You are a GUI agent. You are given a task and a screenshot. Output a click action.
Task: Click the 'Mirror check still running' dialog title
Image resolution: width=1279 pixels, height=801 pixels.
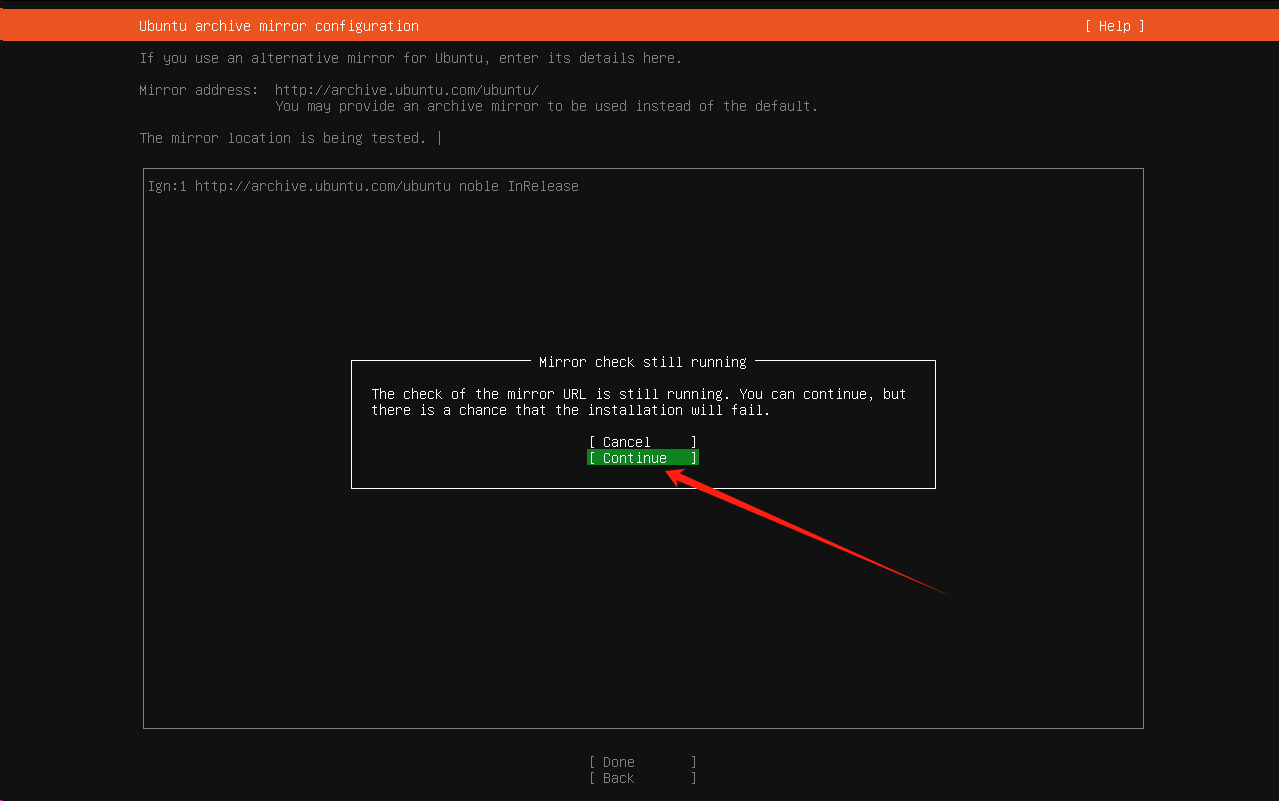643,362
